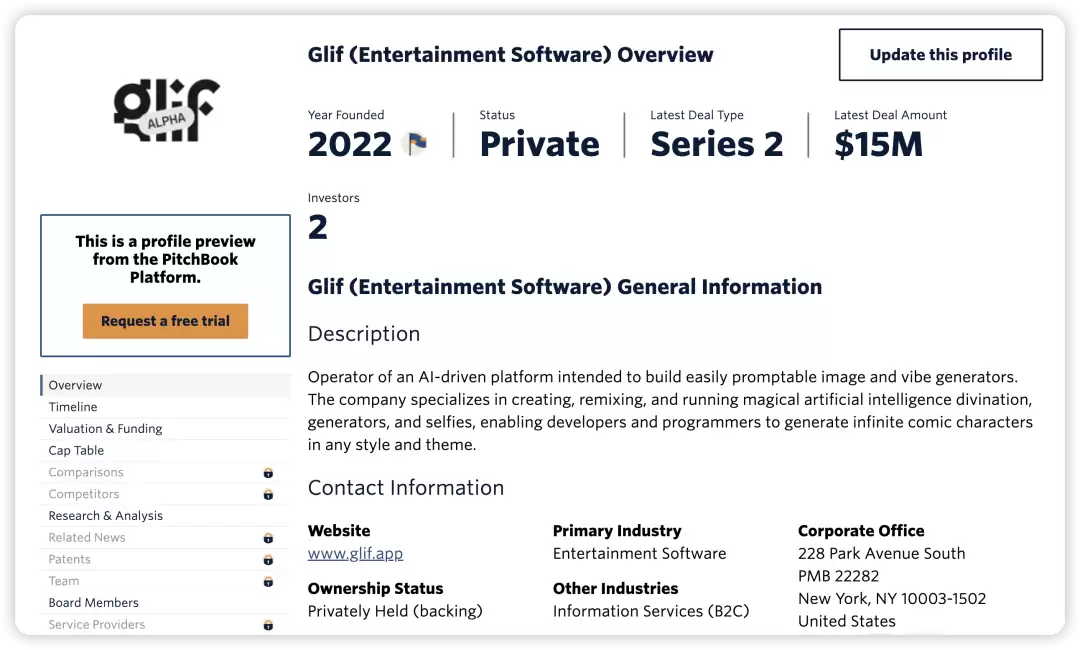Select the locked Patents menu entry
Image resolution: width=1080 pixels, height=650 pixels.
[x=165, y=559]
